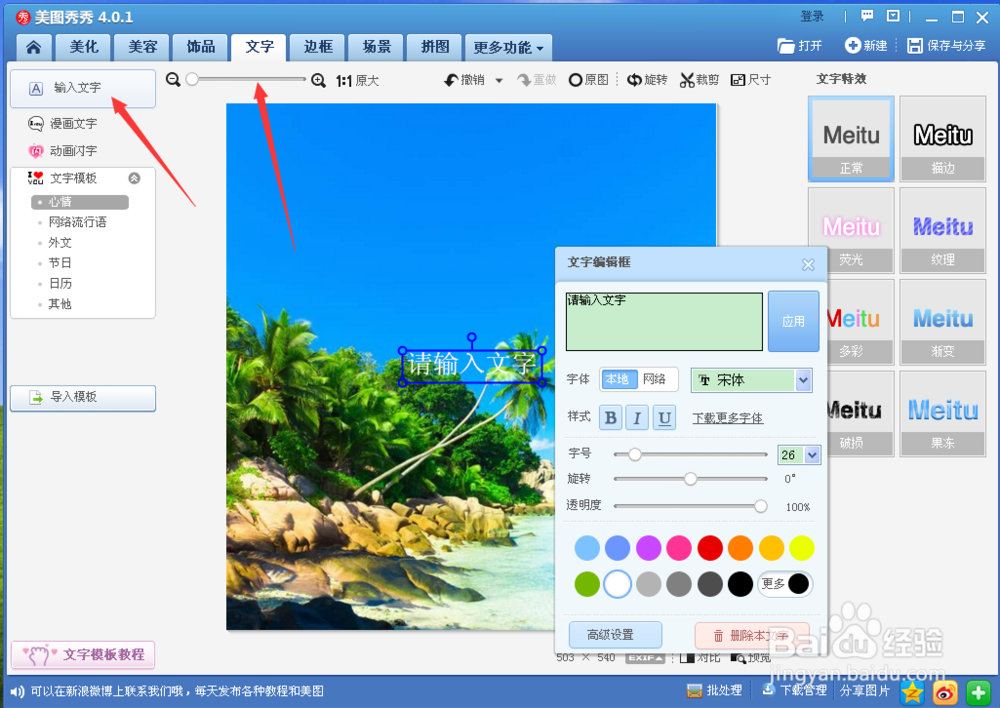The image size is (1000, 708).
Task: Select the 裁剪 crop tool
Action: pyautogui.click(x=699, y=80)
